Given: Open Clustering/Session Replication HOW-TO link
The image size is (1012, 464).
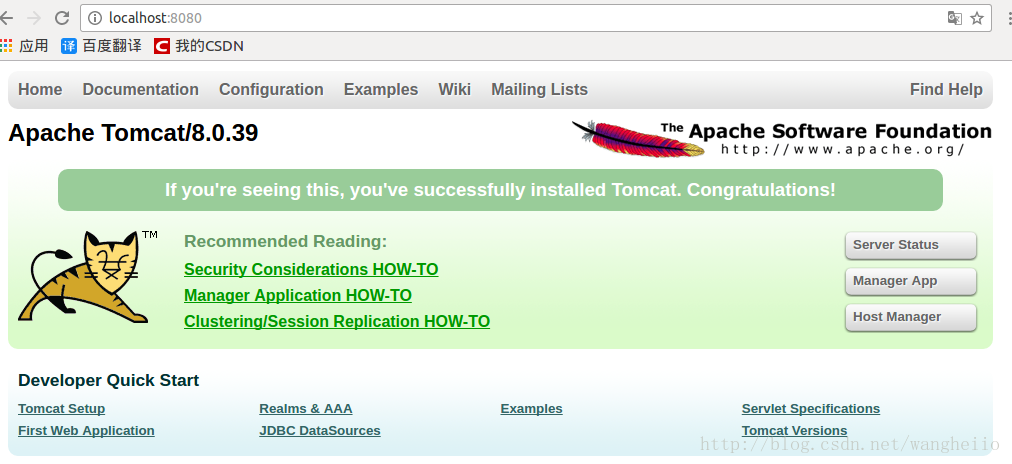Looking at the screenshot, I should pos(337,321).
